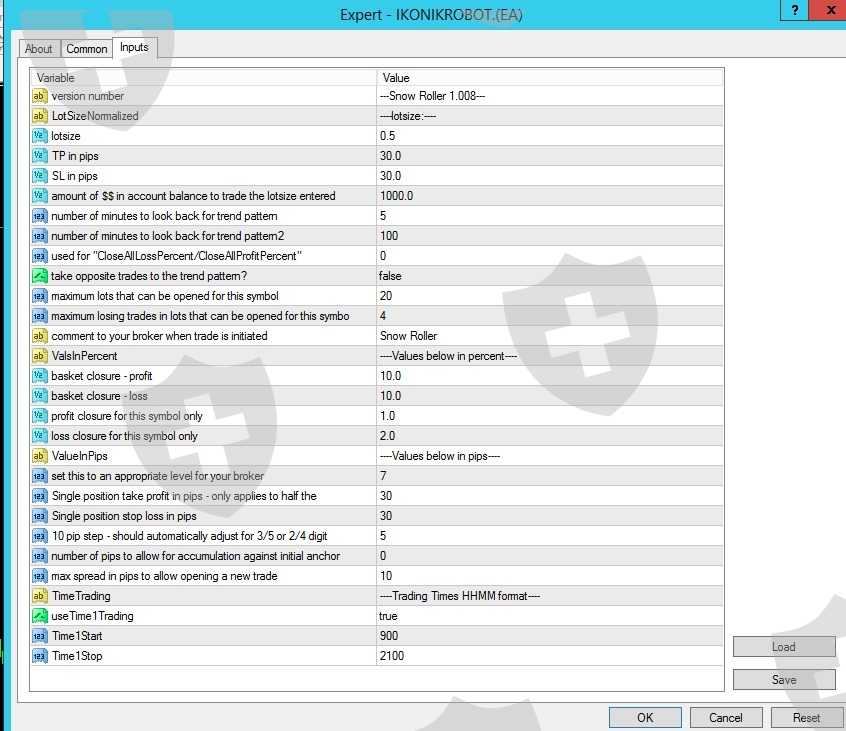Screen dimensions: 846x731
Task: Open the Common tab
Action: click(87, 49)
